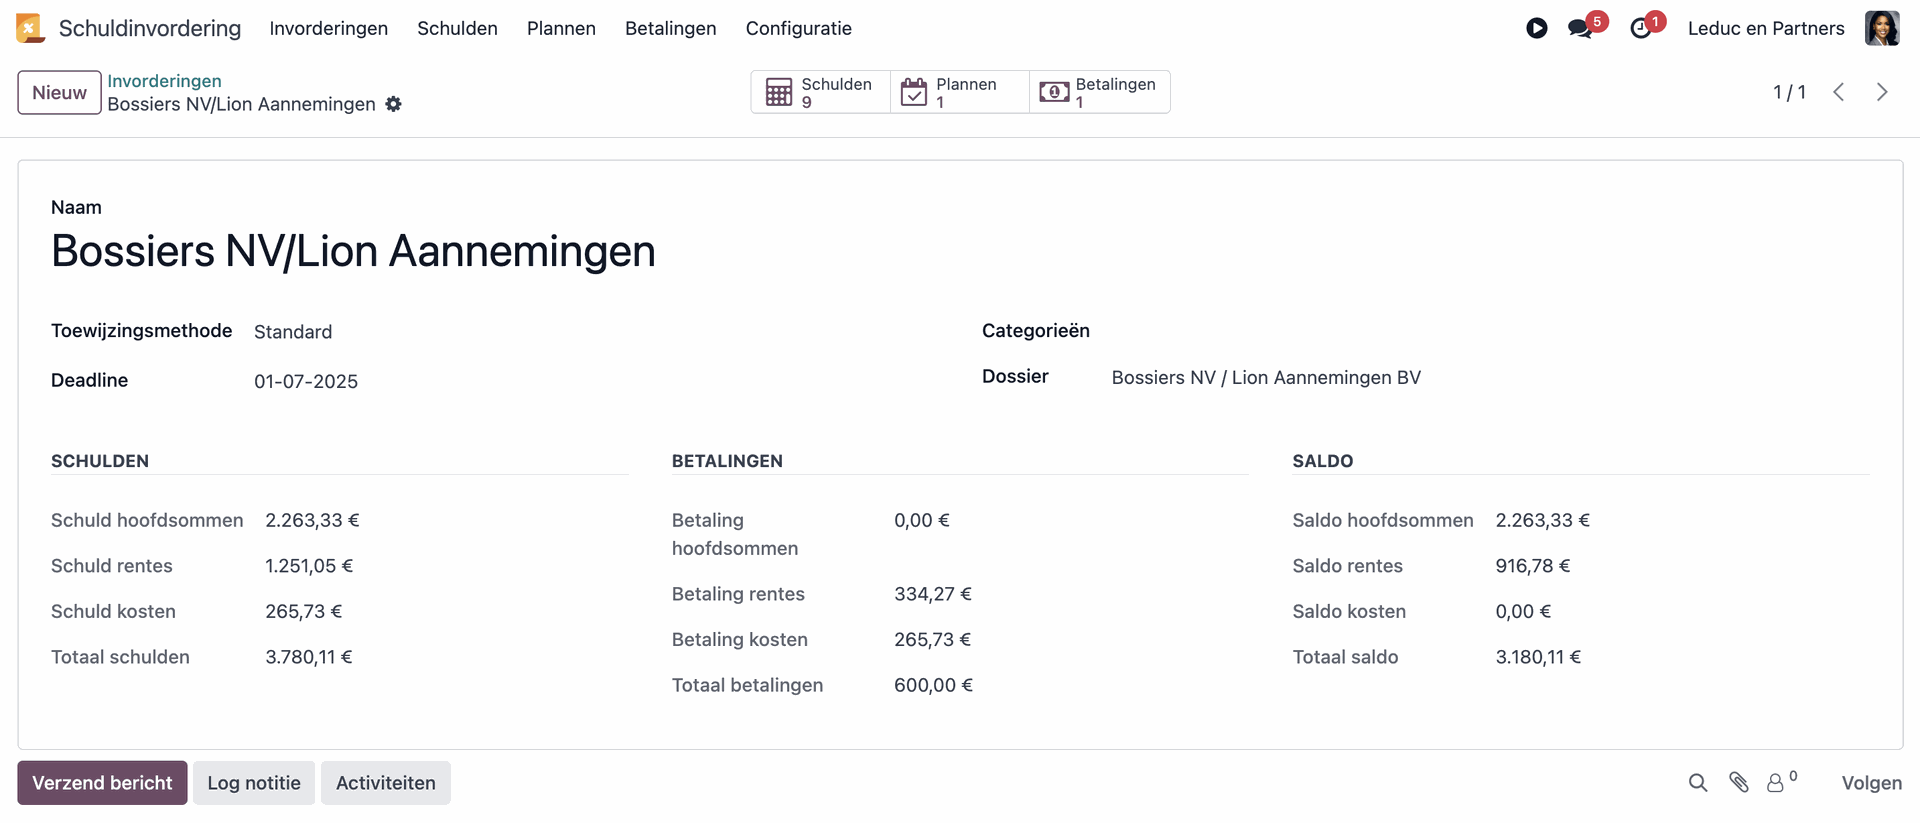Click the followers person icon
Image resolution: width=1920 pixels, height=823 pixels.
tap(1775, 783)
